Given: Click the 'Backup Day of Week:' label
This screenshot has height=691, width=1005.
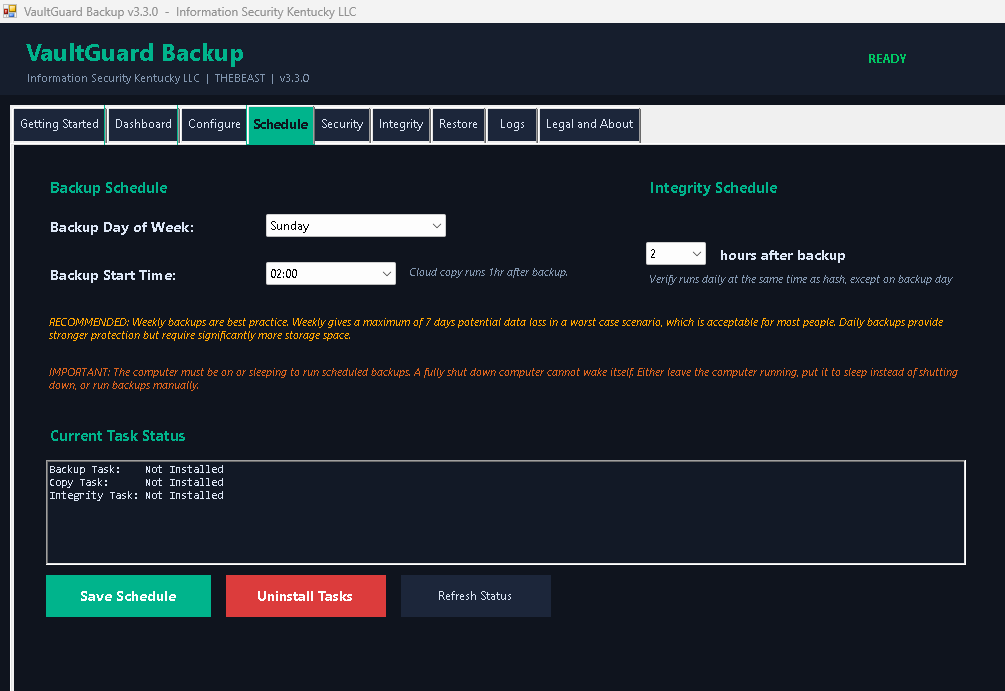Looking at the screenshot, I should pos(122,228).
